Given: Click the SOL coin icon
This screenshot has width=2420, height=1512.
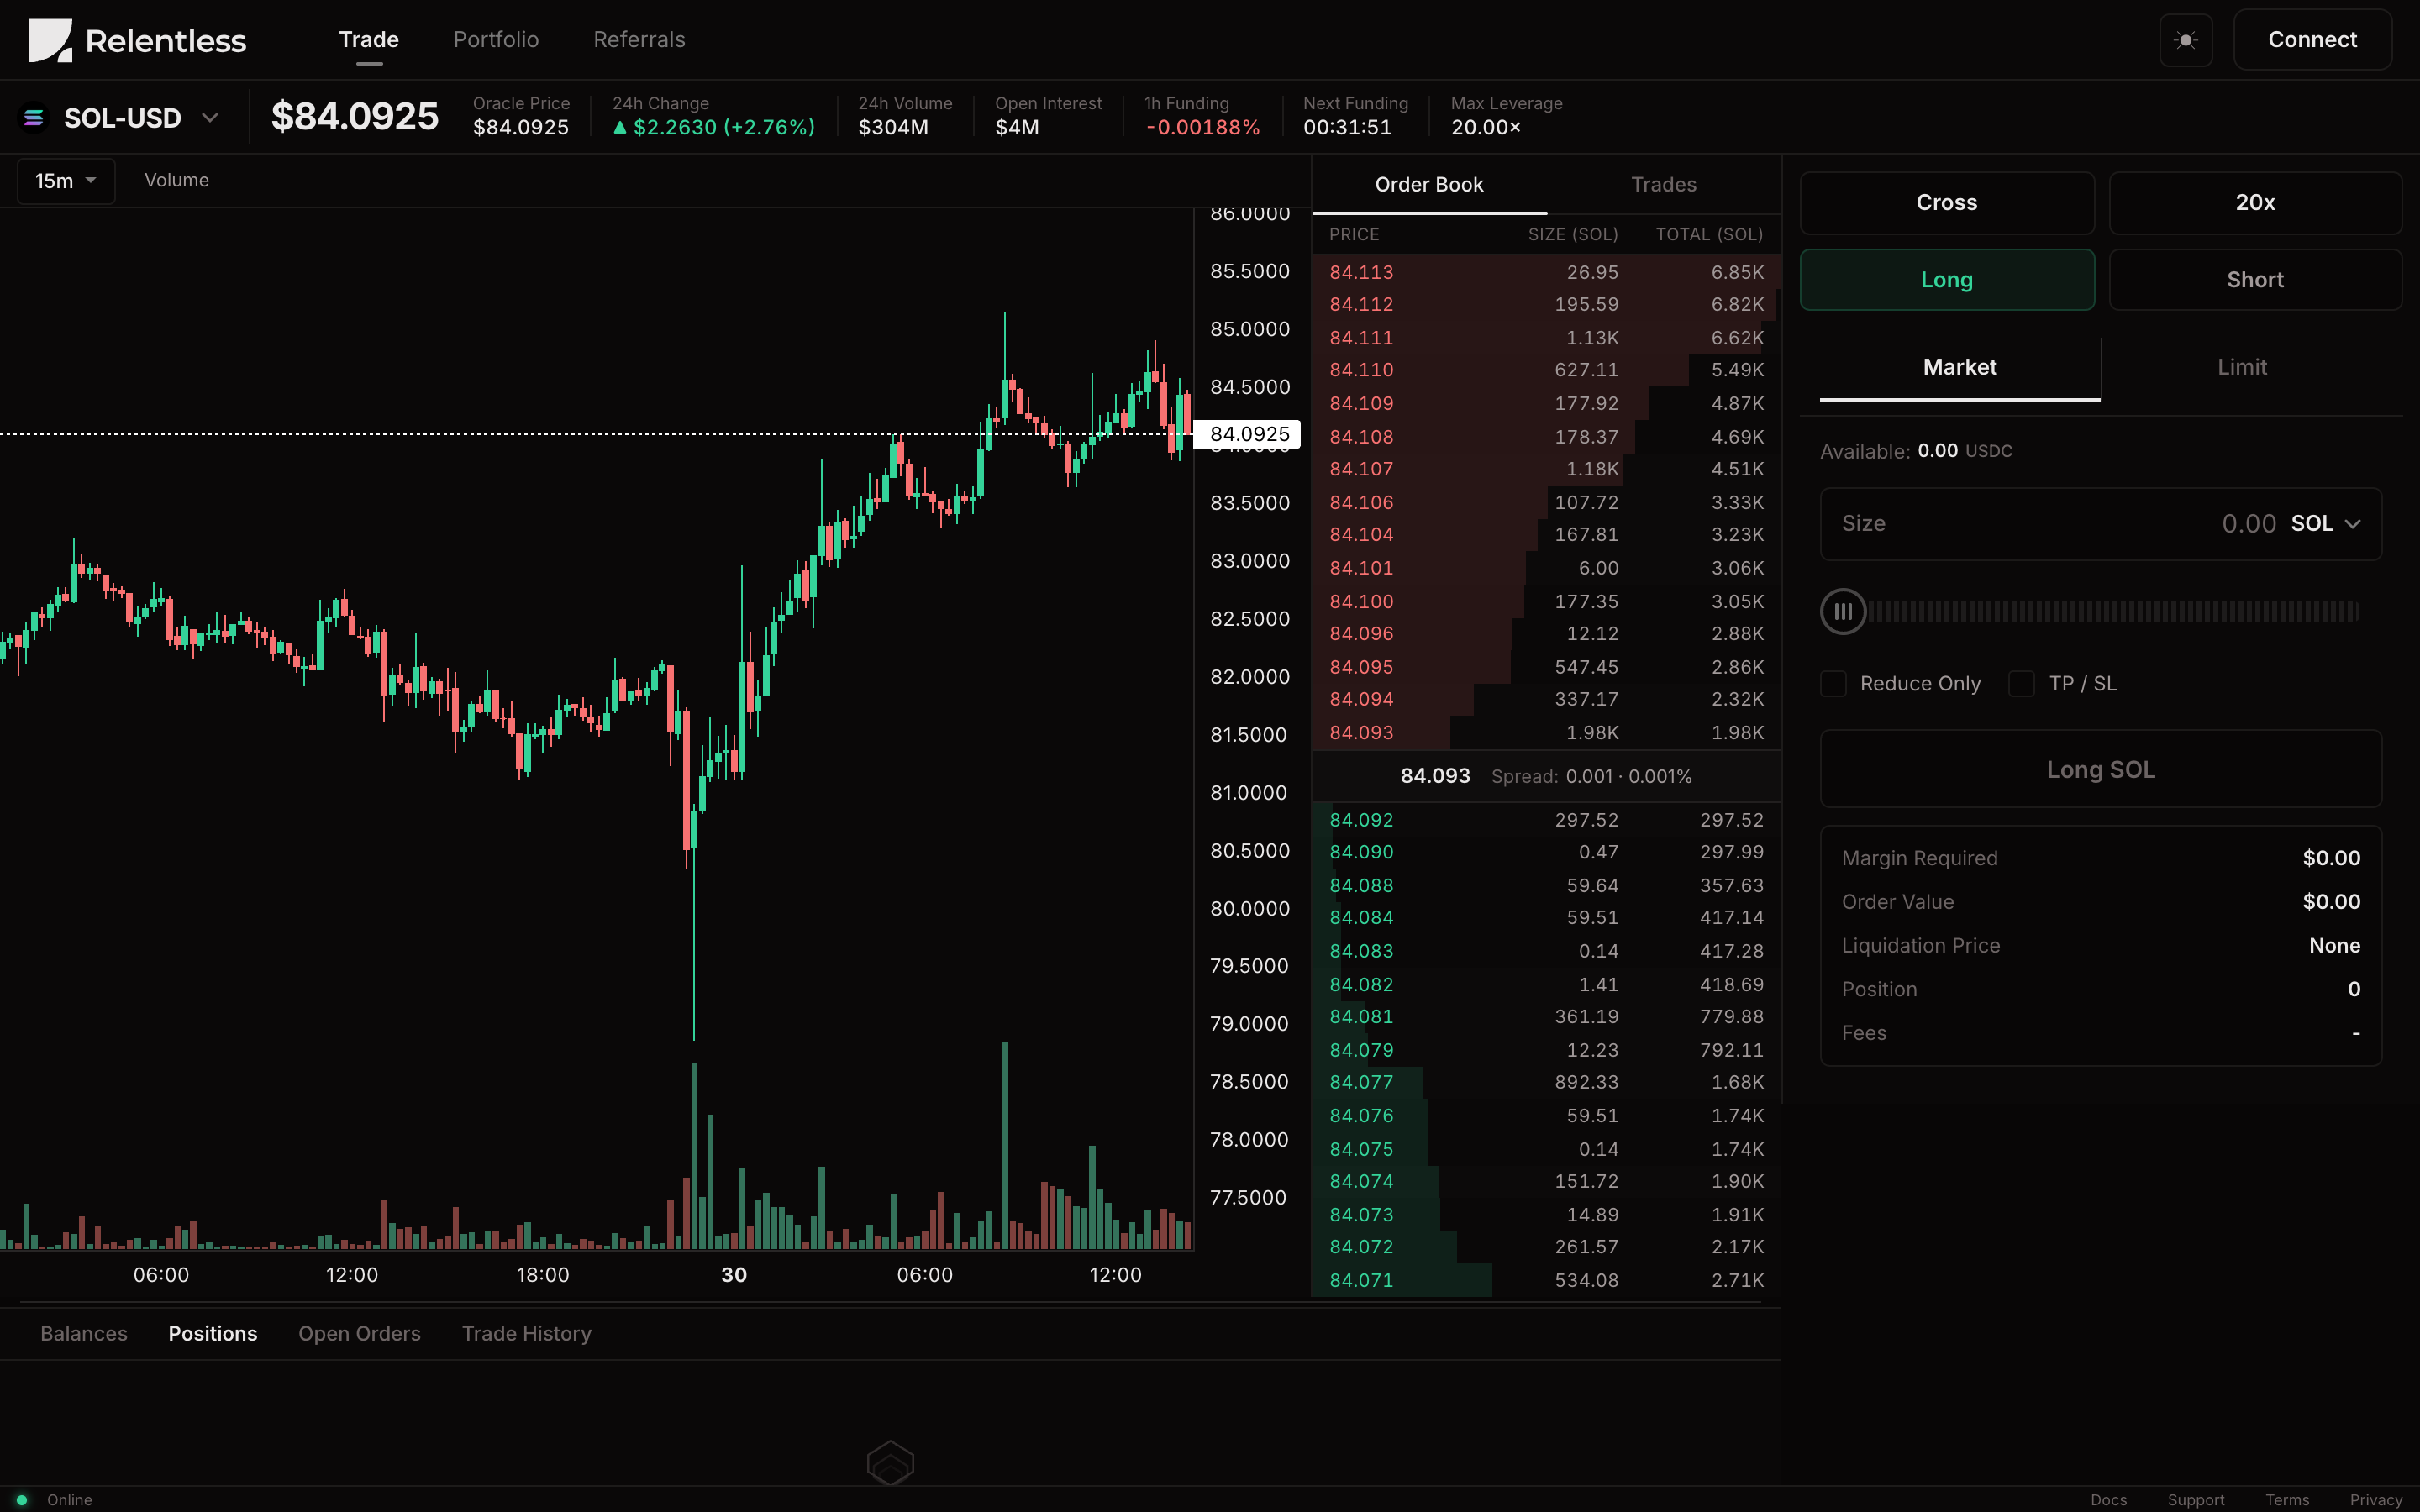Looking at the screenshot, I should 33,118.
